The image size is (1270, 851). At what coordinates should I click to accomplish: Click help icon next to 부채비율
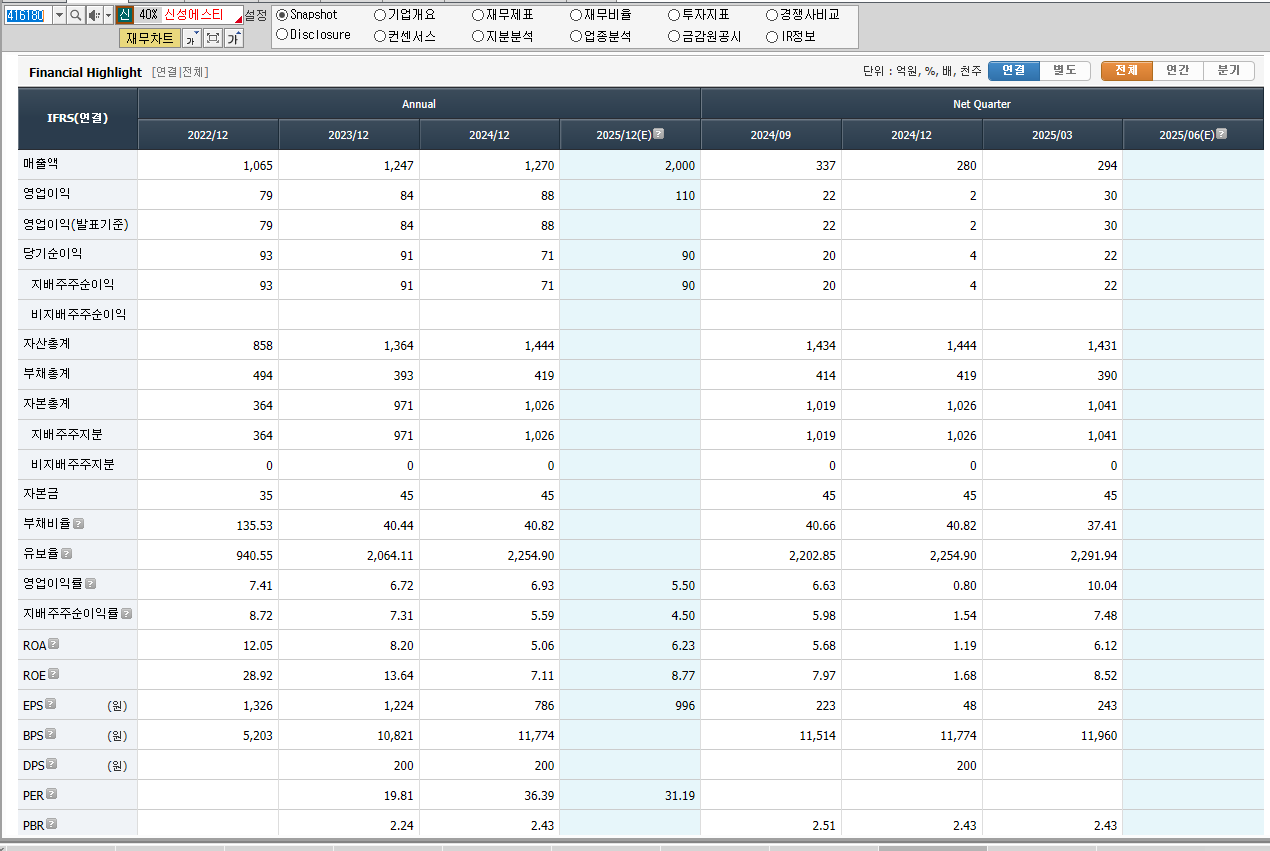[x=79, y=523]
